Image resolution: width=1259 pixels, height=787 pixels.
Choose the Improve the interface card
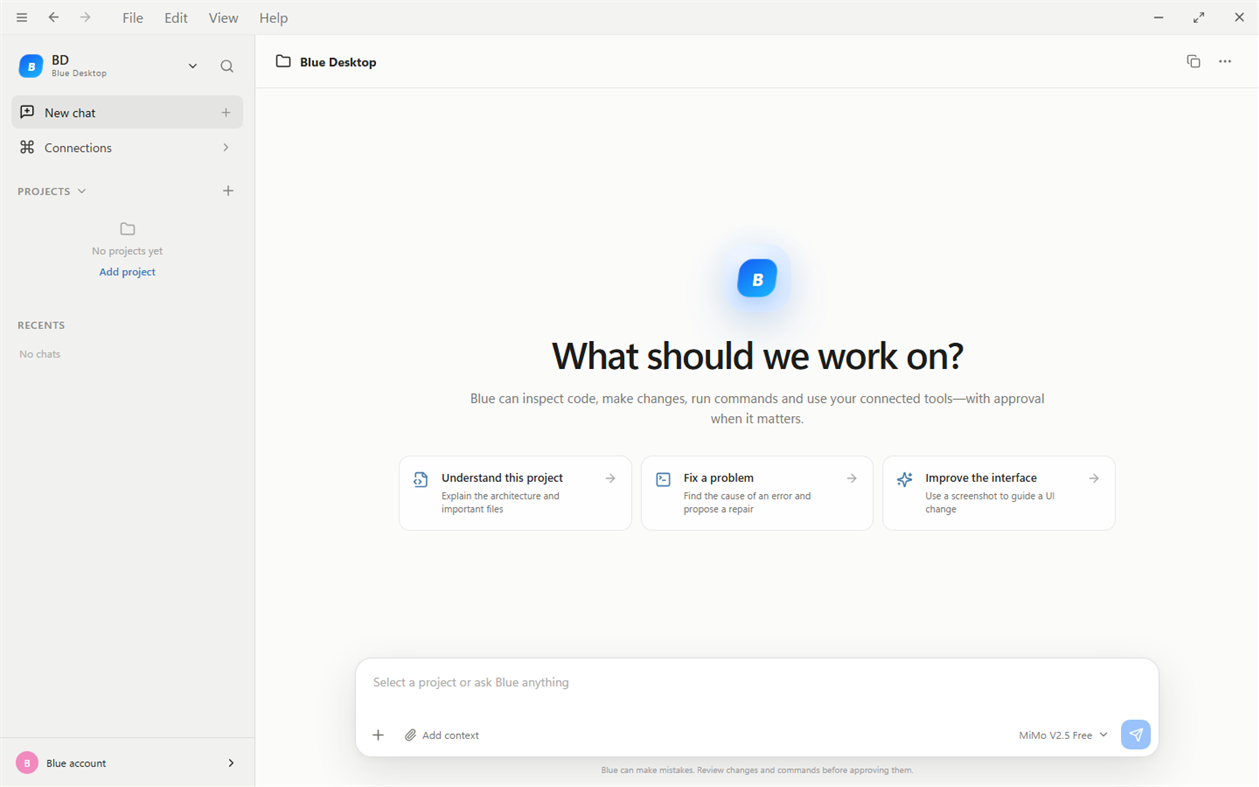[999, 493]
